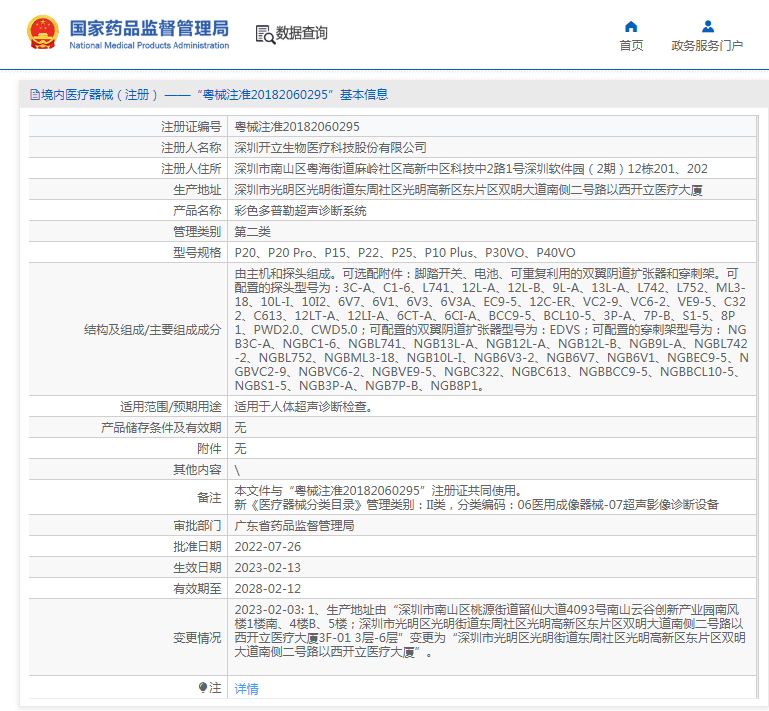Viewport: 769px width, 711px height.
Task: Click the 第二类 management category value
Action: coord(254,232)
